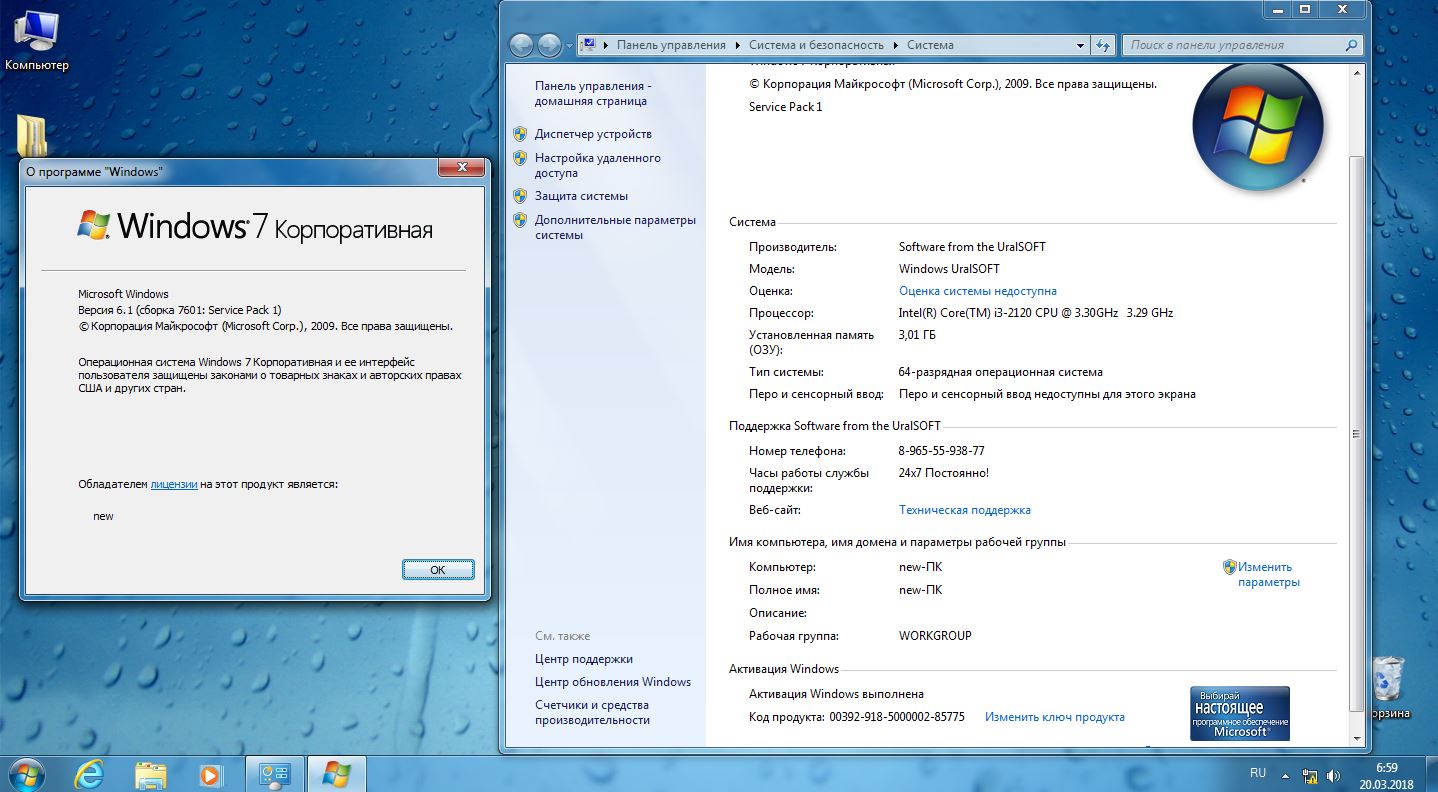
Task: Click product ID 00392-918-5000002-85775
Action: 897,717
